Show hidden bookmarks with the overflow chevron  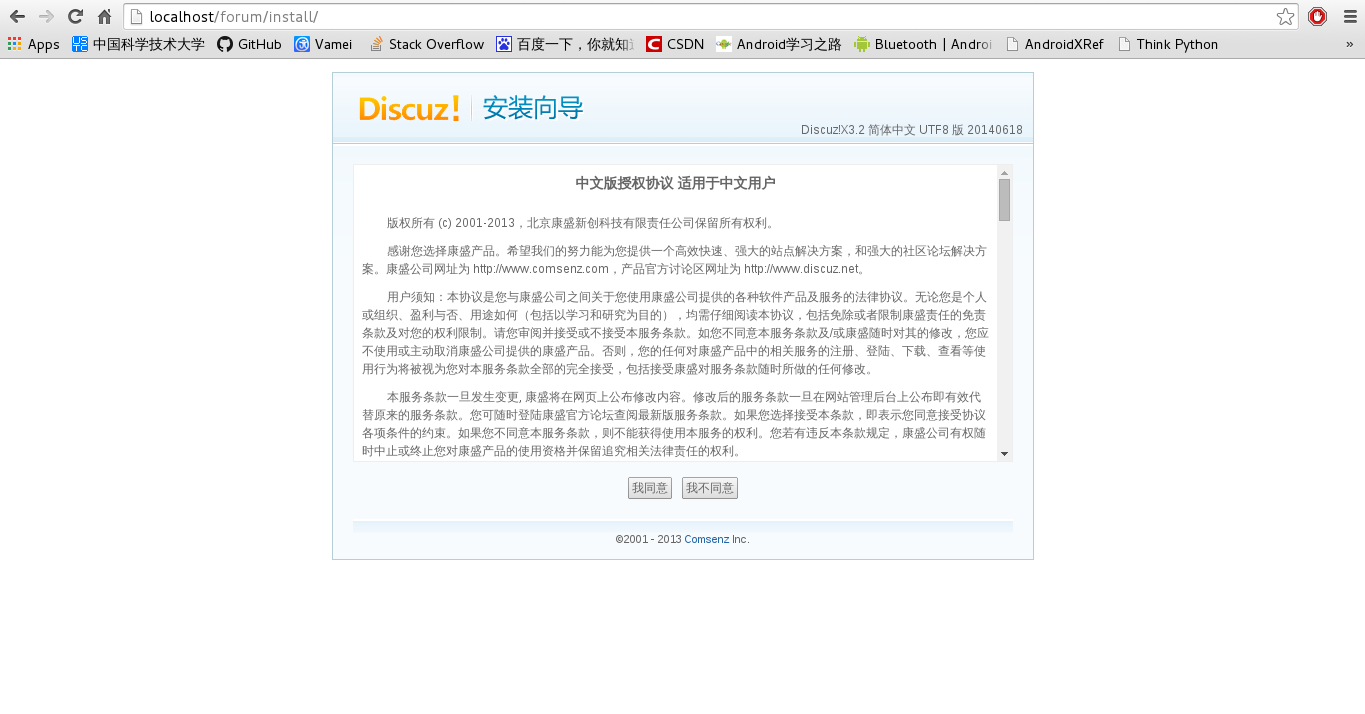tap(1349, 44)
